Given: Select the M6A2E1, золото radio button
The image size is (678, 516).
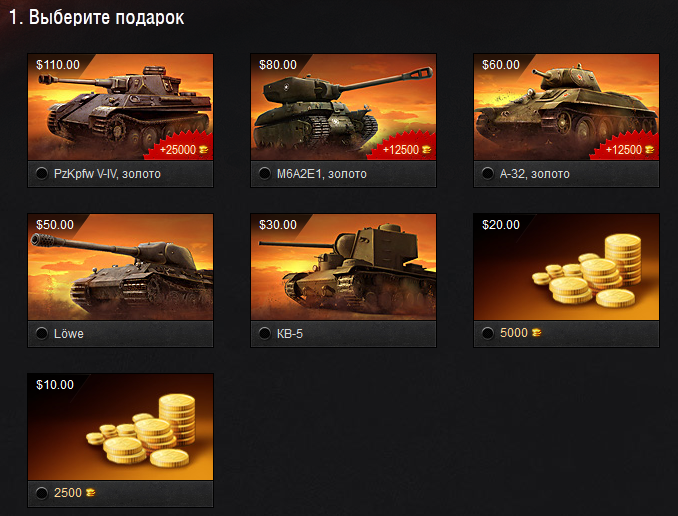Looking at the screenshot, I should click(265, 173).
